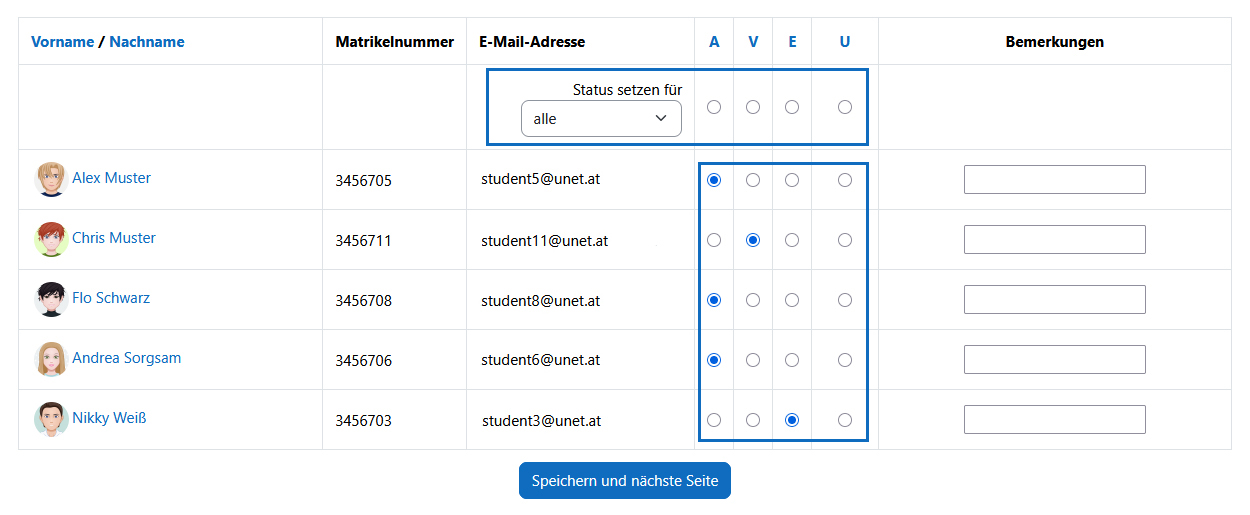Select status A for Alex Muster
The width and height of the screenshot is (1250, 515).
click(714, 180)
